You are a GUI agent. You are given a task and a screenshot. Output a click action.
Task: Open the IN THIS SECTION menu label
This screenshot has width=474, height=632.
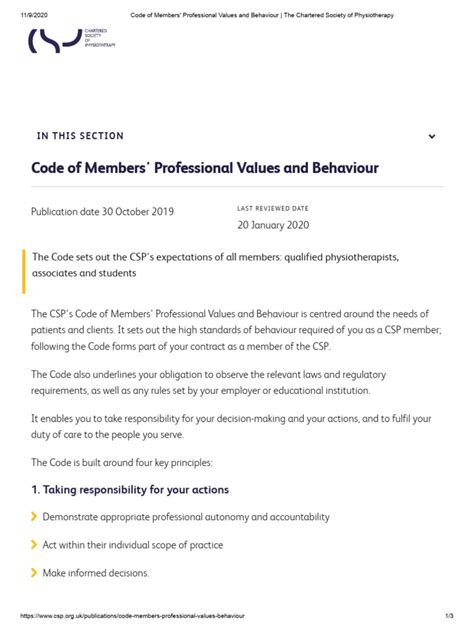click(x=80, y=136)
